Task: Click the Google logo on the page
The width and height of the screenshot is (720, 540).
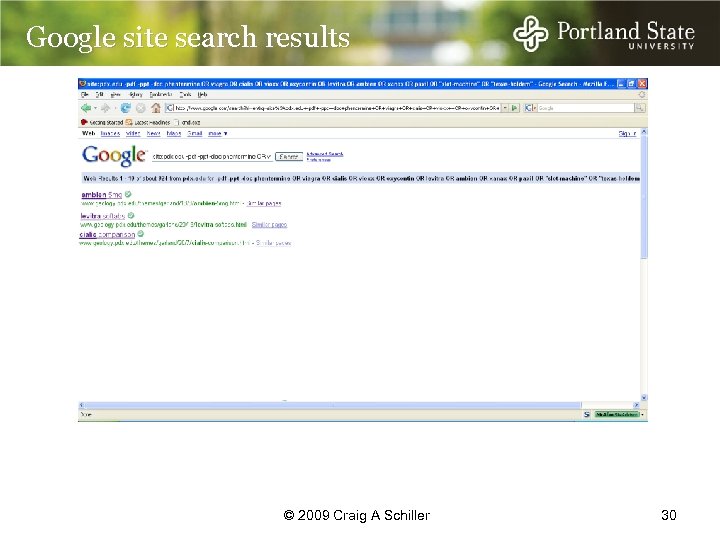Action: click(114, 156)
